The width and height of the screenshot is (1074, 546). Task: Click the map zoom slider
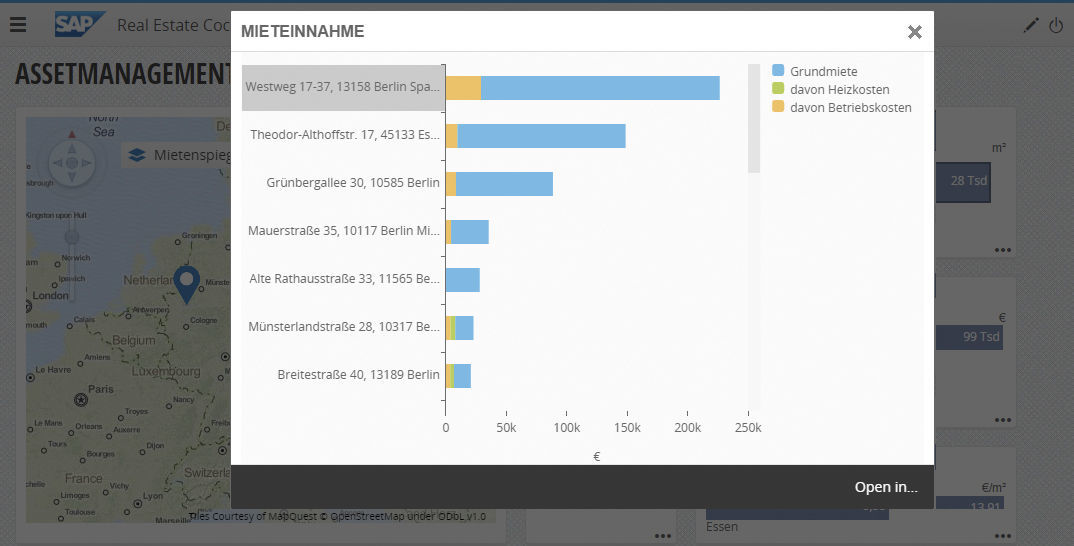point(71,237)
